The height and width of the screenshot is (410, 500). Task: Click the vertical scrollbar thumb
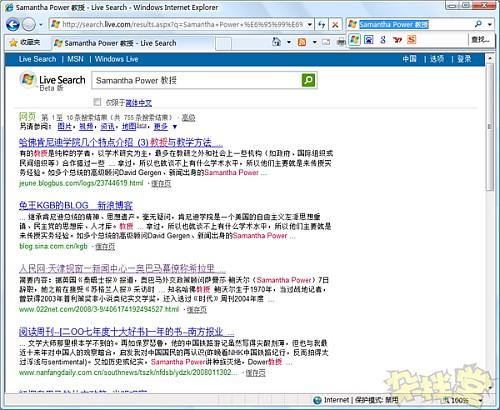(x=489, y=127)
